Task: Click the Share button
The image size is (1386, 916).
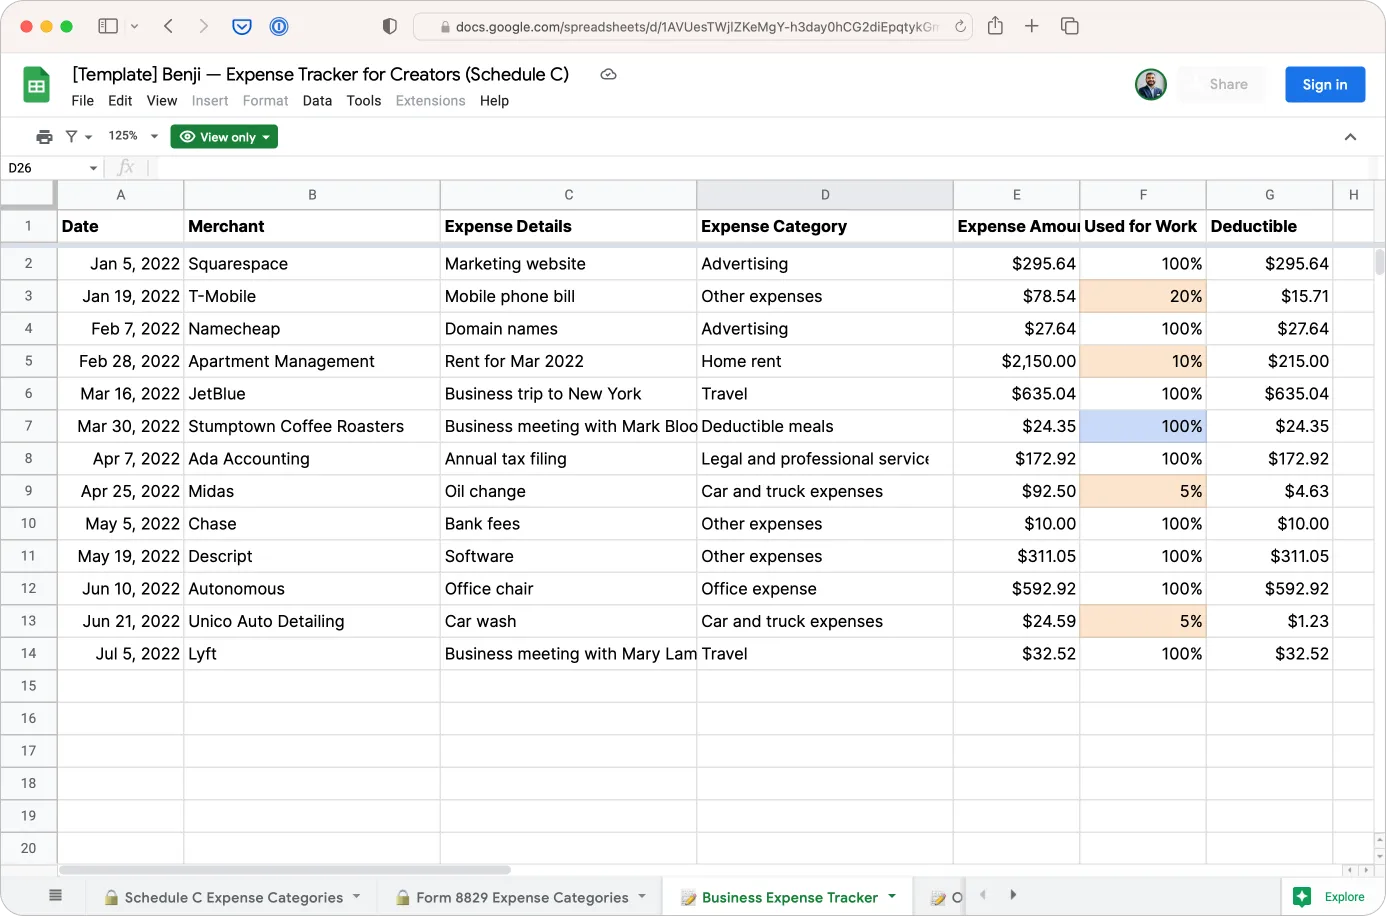Action: pos(1221,84)
